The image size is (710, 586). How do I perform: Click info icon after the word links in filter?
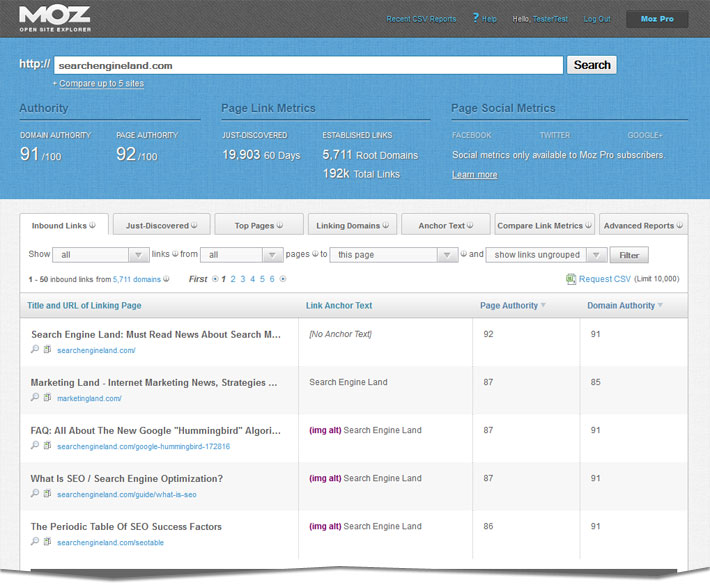(175, 254)
